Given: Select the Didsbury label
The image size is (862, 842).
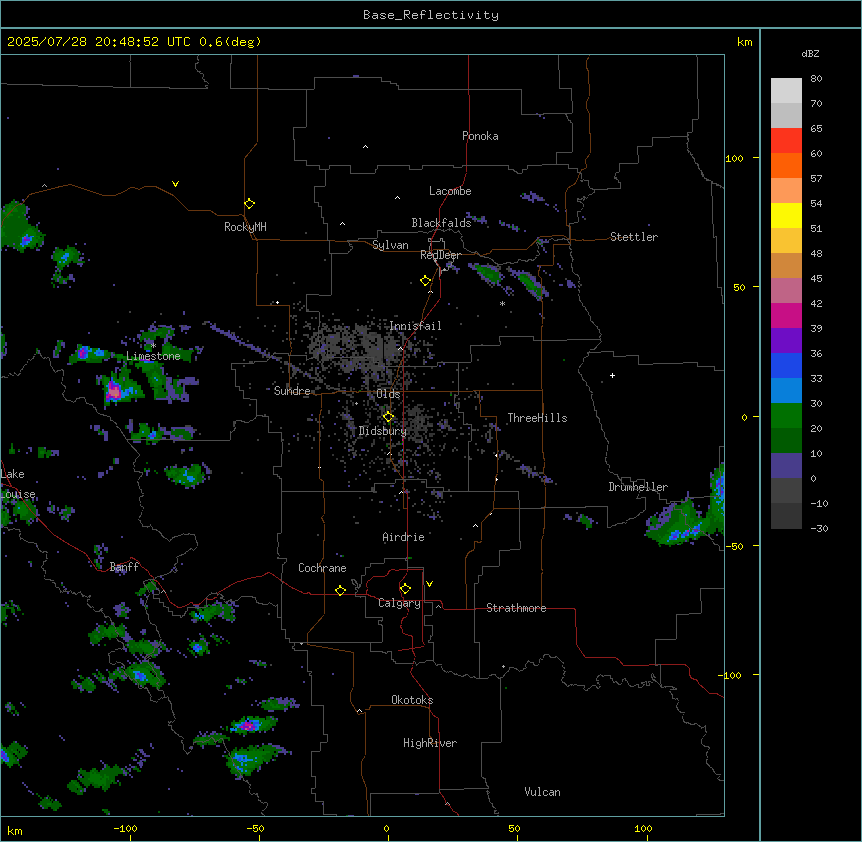Looking at the screenshot, I should point(383,431).
